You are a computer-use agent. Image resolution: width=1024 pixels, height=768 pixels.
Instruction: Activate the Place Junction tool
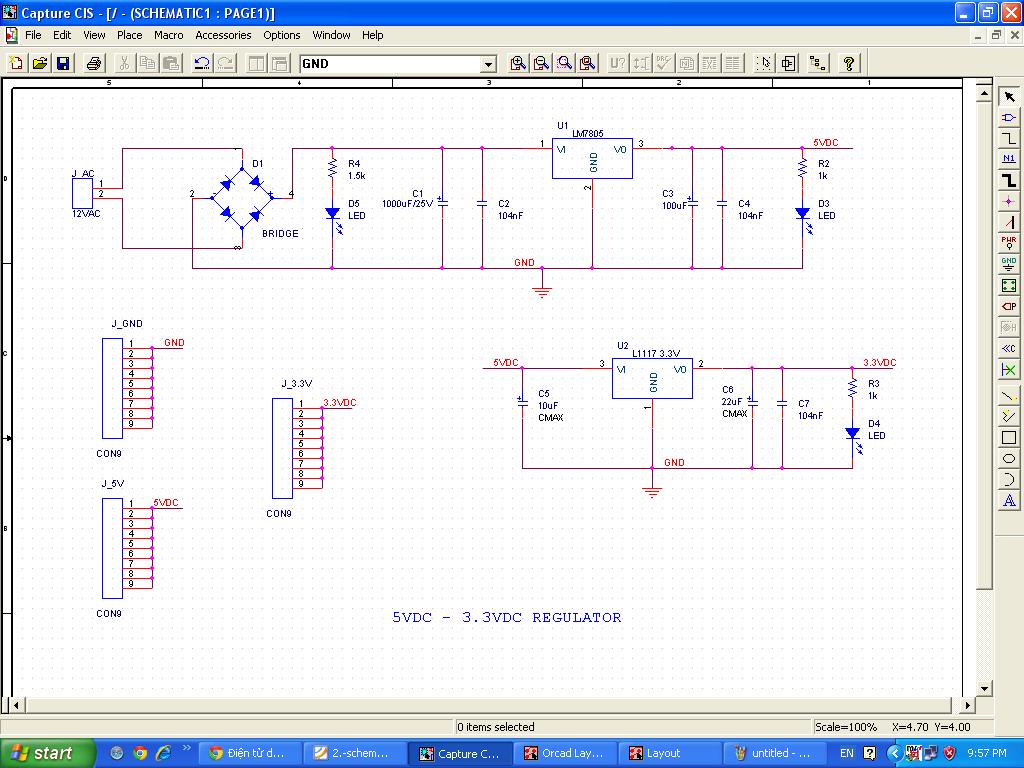point(1009,201)
